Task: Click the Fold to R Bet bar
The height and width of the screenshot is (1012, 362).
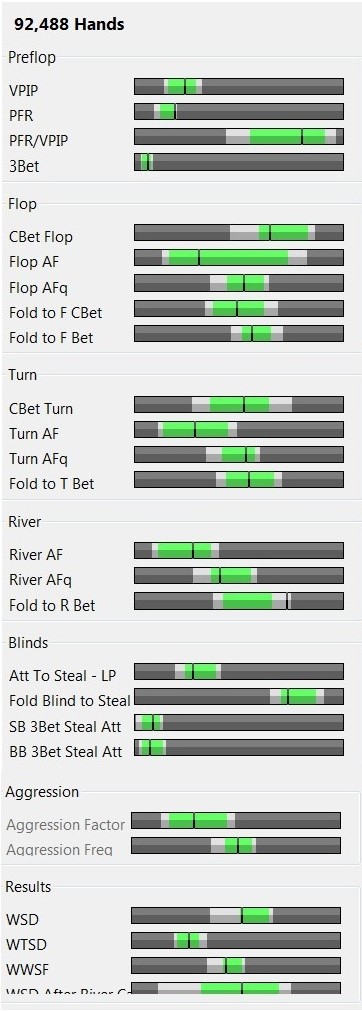Action: 239,601
